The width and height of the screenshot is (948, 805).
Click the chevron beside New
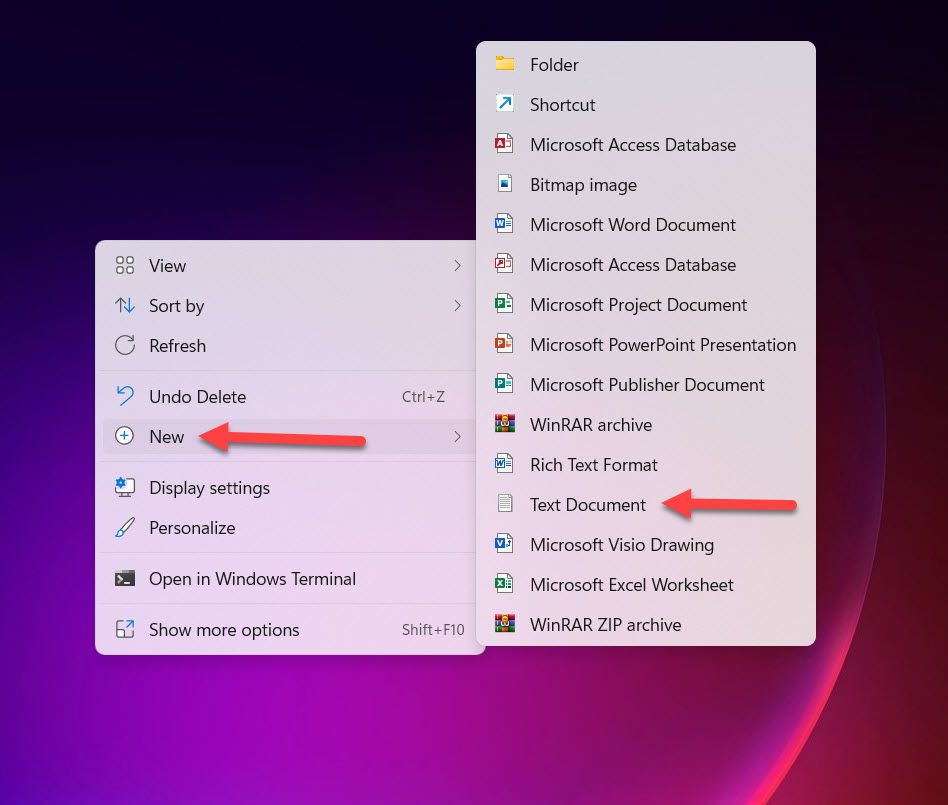click(x=457, y=437)
